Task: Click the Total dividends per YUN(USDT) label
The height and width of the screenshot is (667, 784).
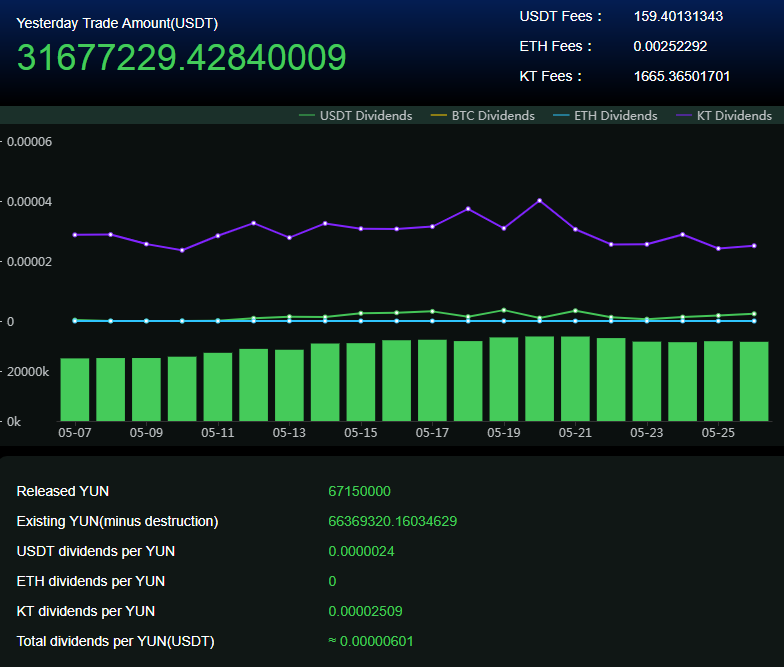Action: [x=116, y=642]
